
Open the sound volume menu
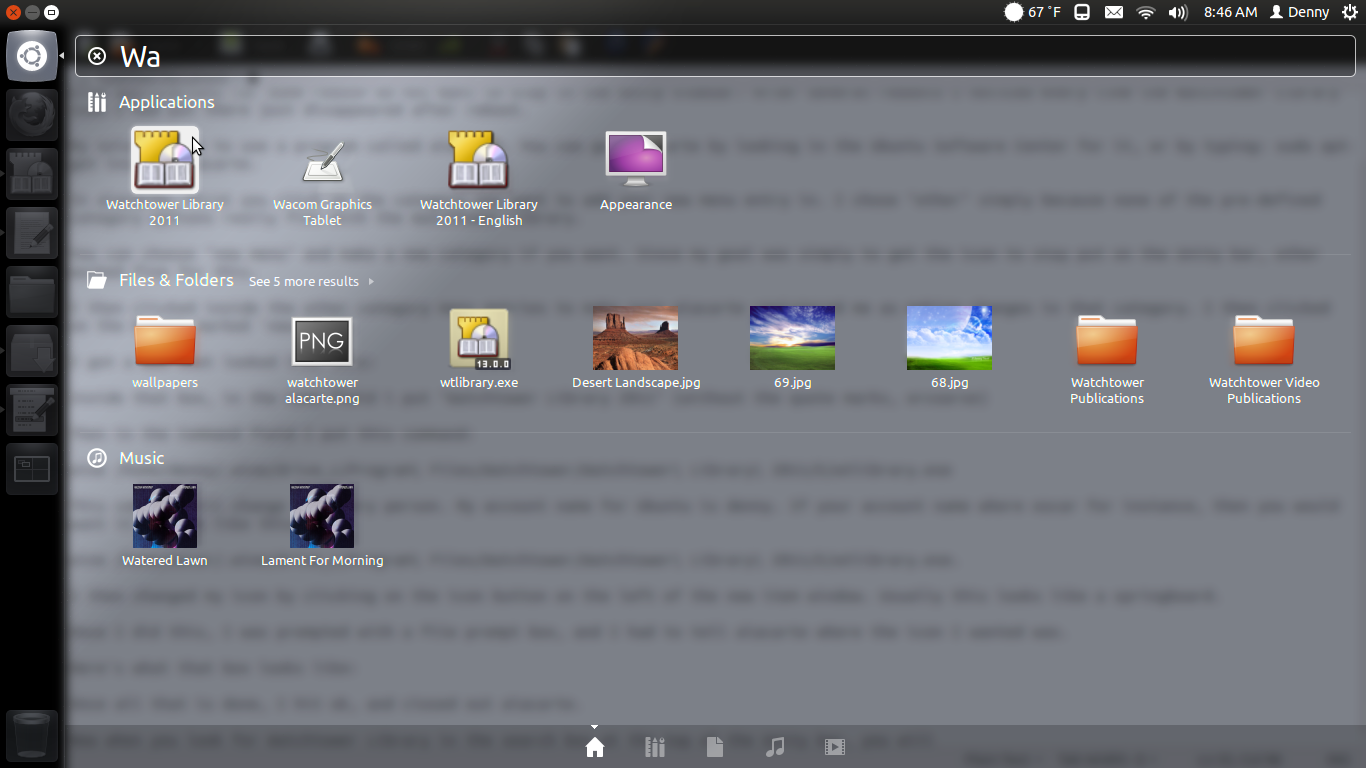tap(1178, 12)
